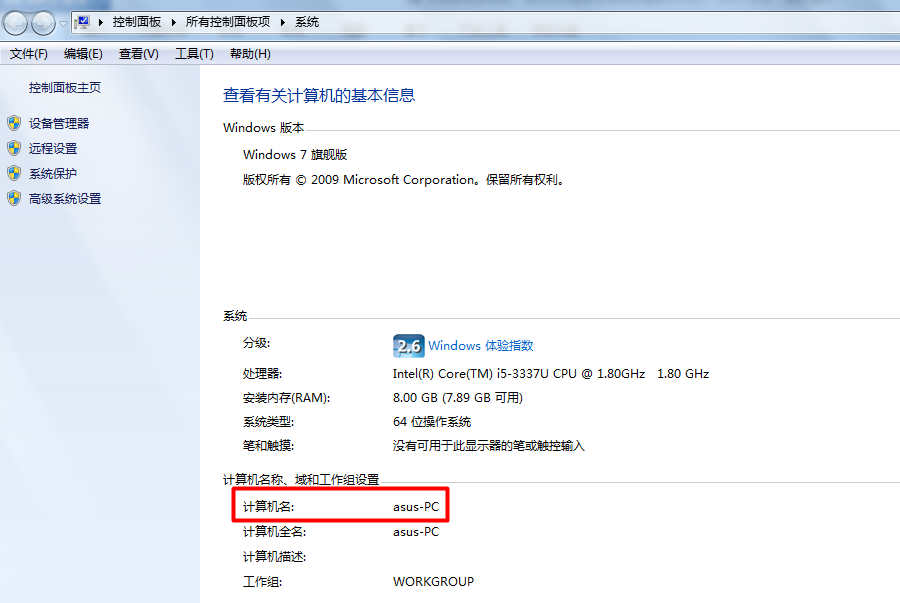The width and height of the screenshot is (900, 603).
Task: Click shield icon beside 高级系统设置
Action: (x=14, y=199)
